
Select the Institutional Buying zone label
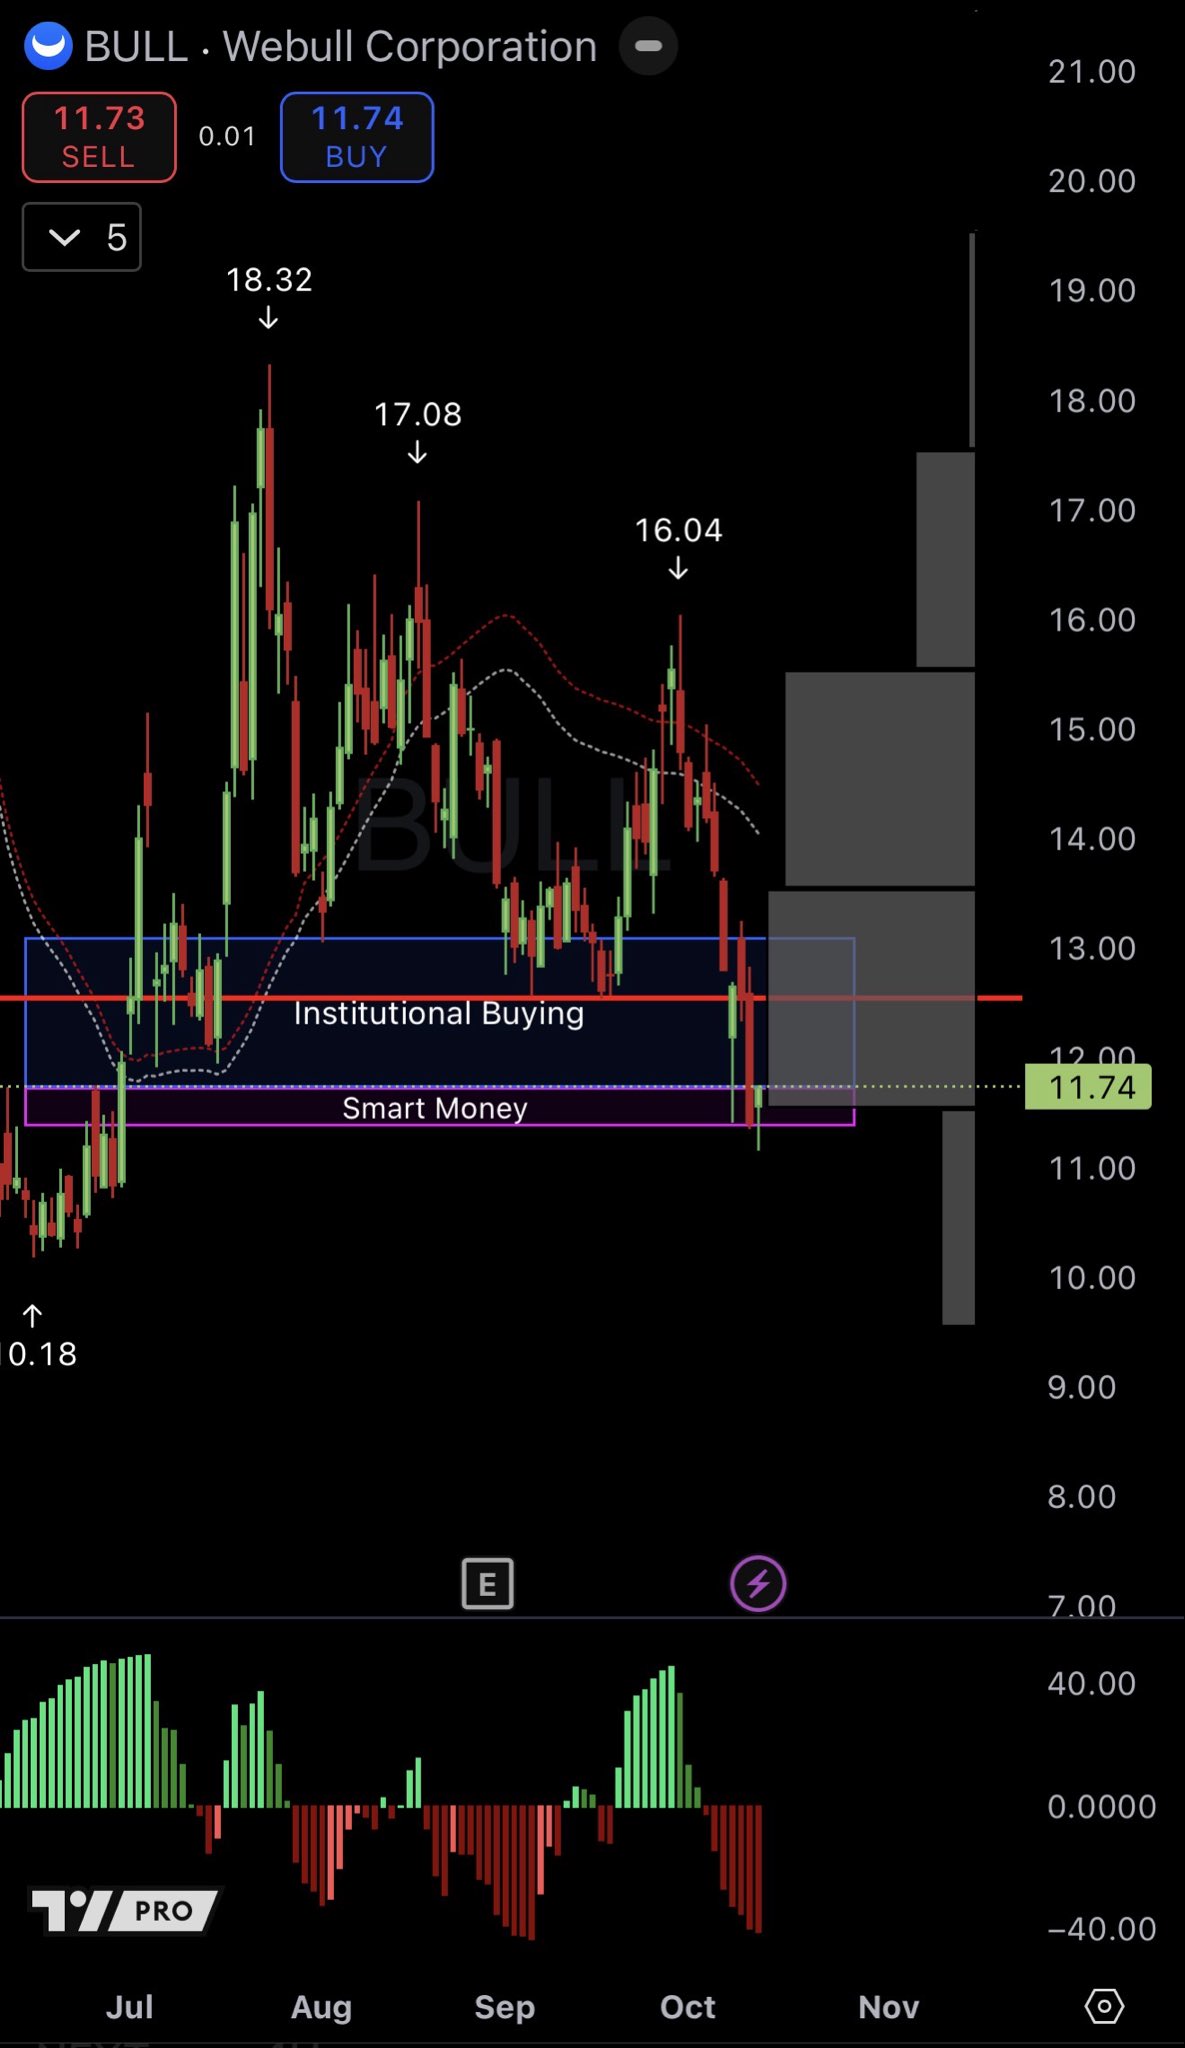click(x=439, y=1013)
